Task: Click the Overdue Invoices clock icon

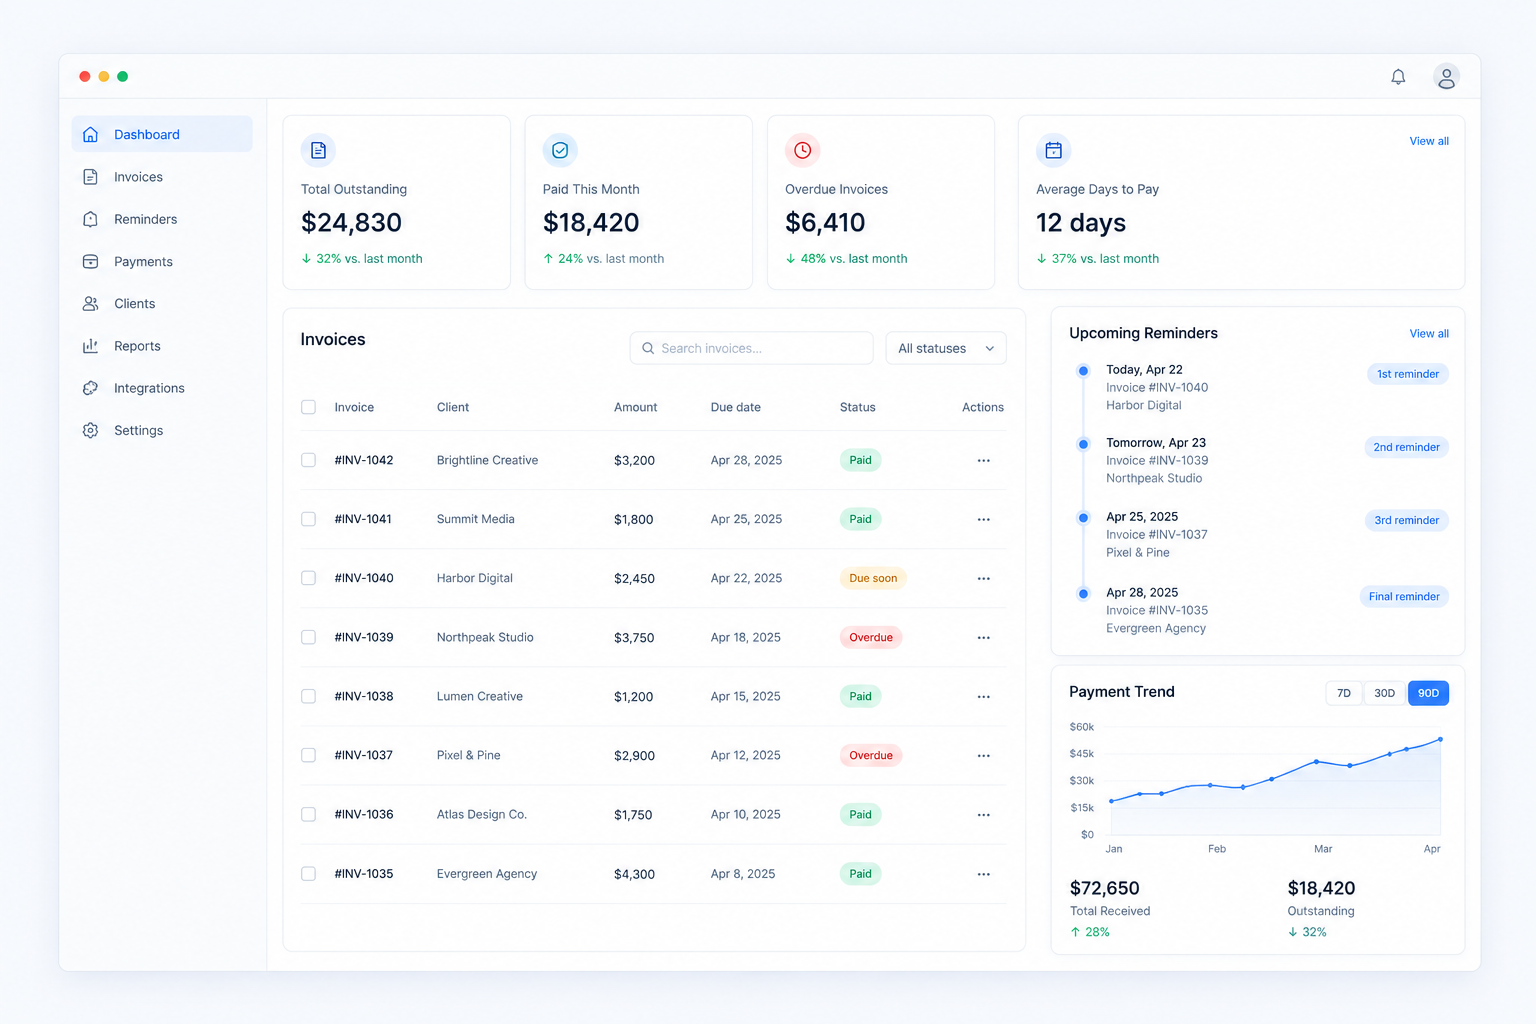Action: point(802,150)
